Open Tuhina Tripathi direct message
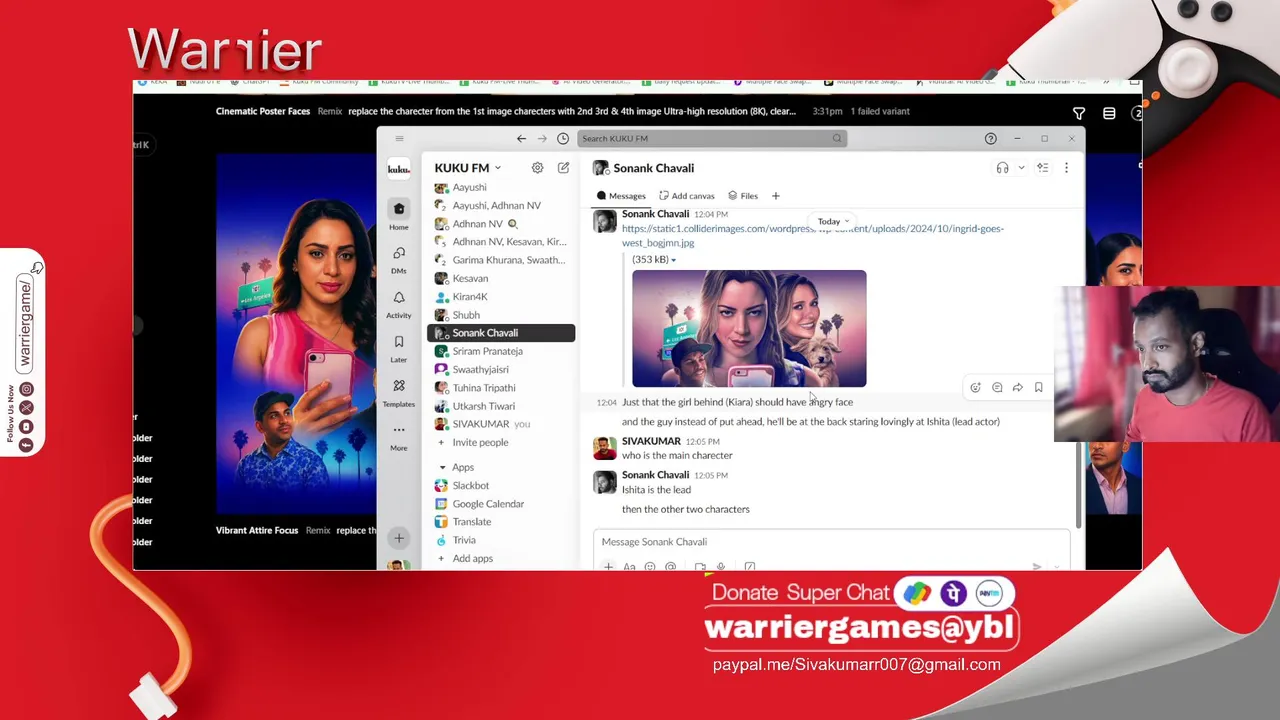 [500, 388]
